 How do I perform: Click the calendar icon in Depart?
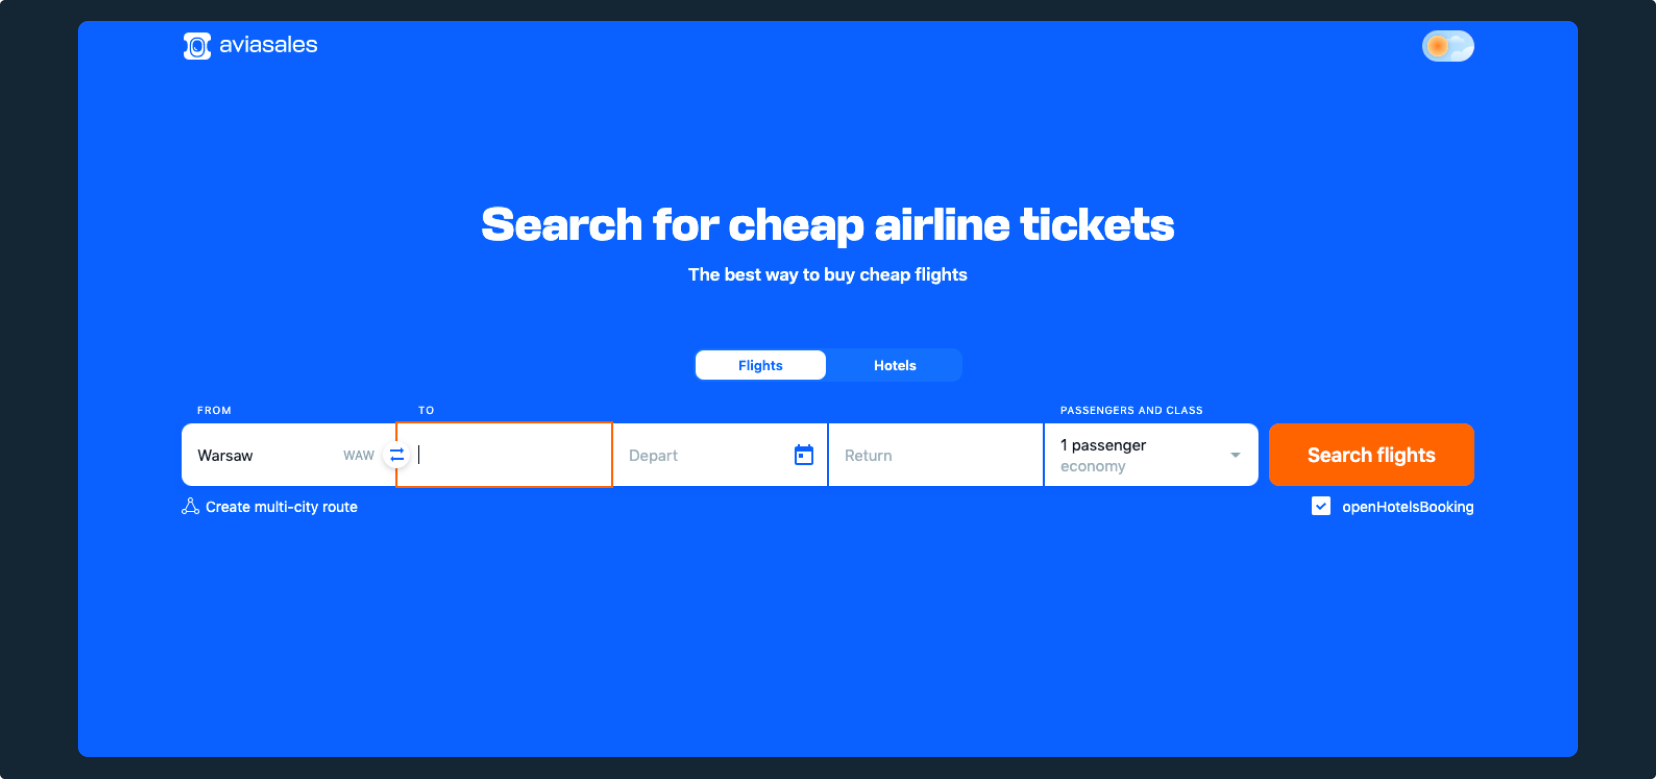tap(804, 455)
